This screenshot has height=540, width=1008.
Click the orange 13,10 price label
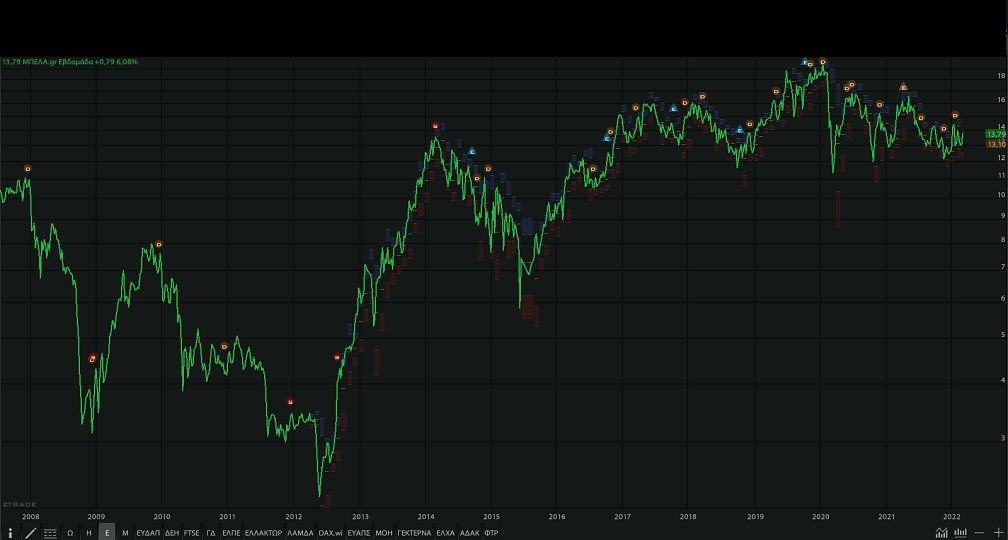click(x=996, y=144)
